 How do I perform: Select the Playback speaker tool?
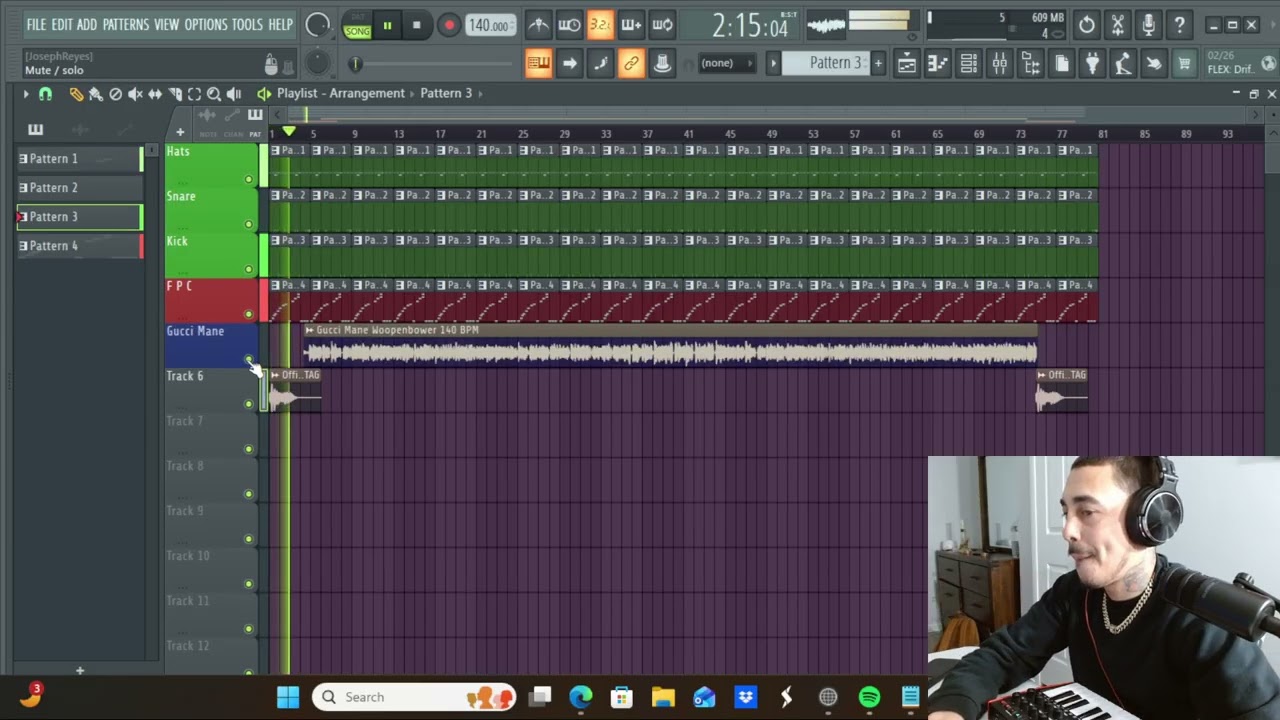pos(234,94)
